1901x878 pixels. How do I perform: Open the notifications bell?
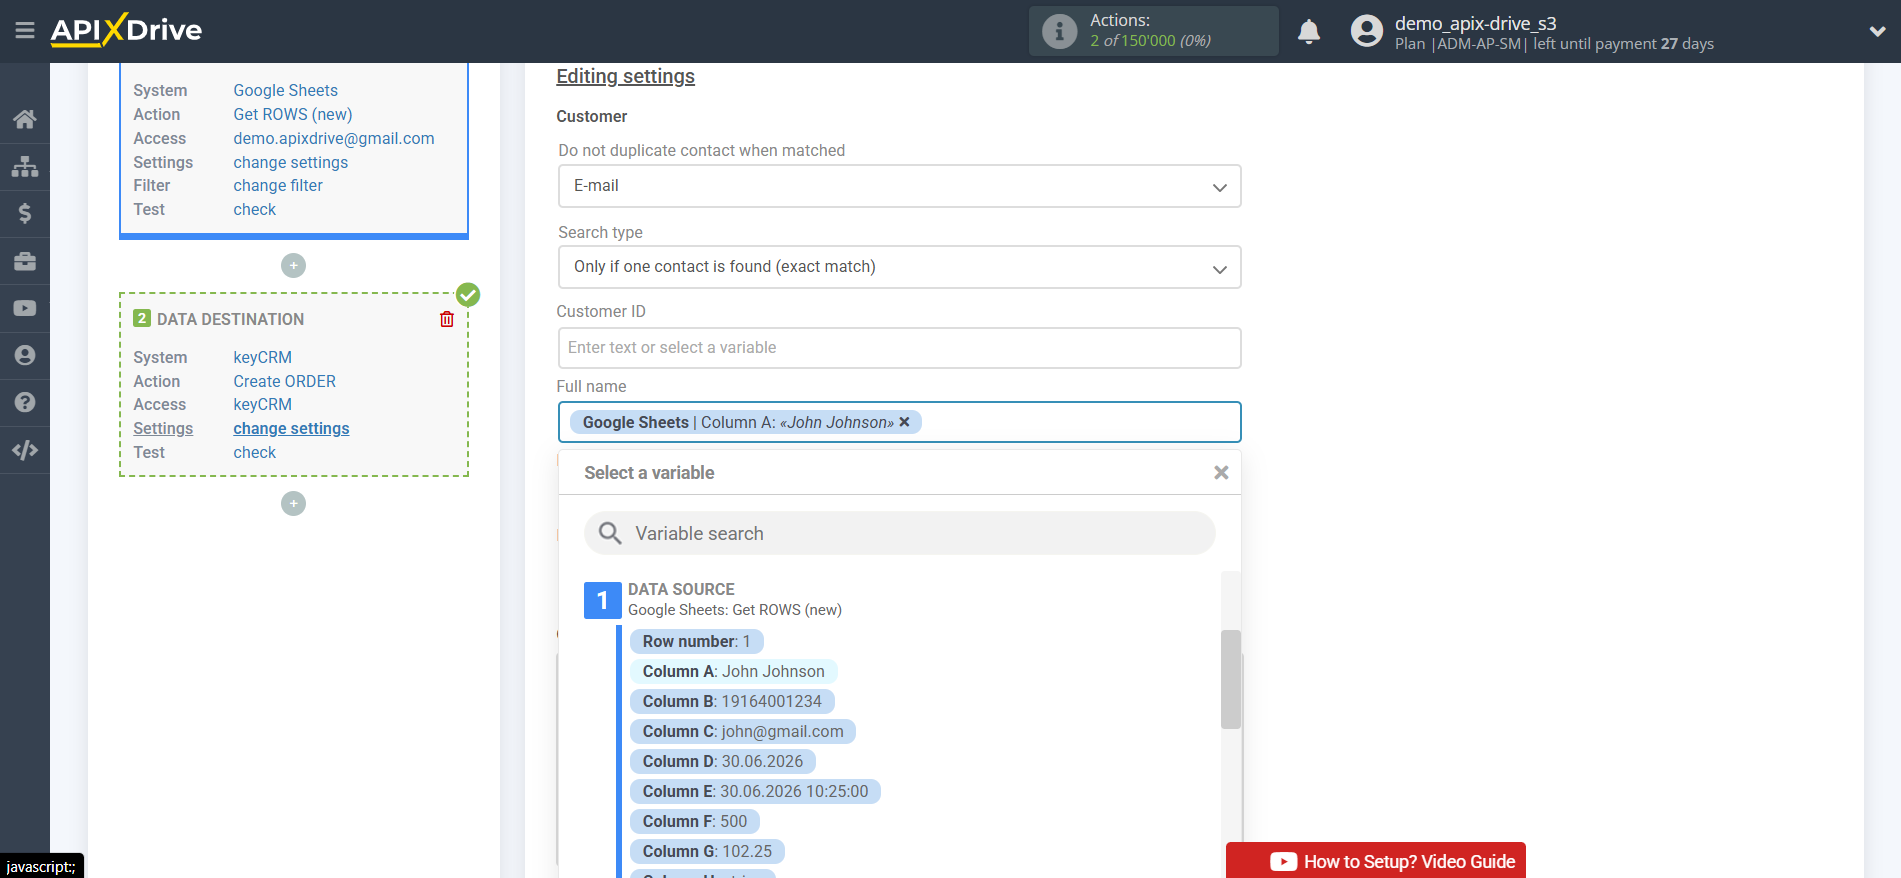point(1309,32)
